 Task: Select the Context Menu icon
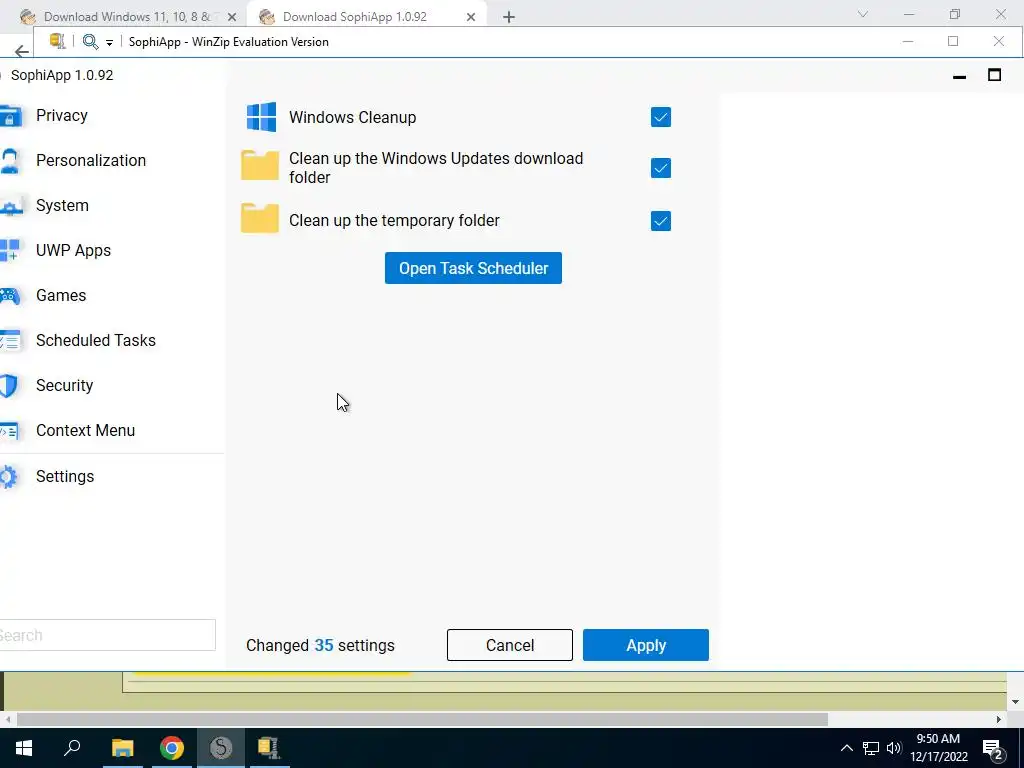click(9, 431)
